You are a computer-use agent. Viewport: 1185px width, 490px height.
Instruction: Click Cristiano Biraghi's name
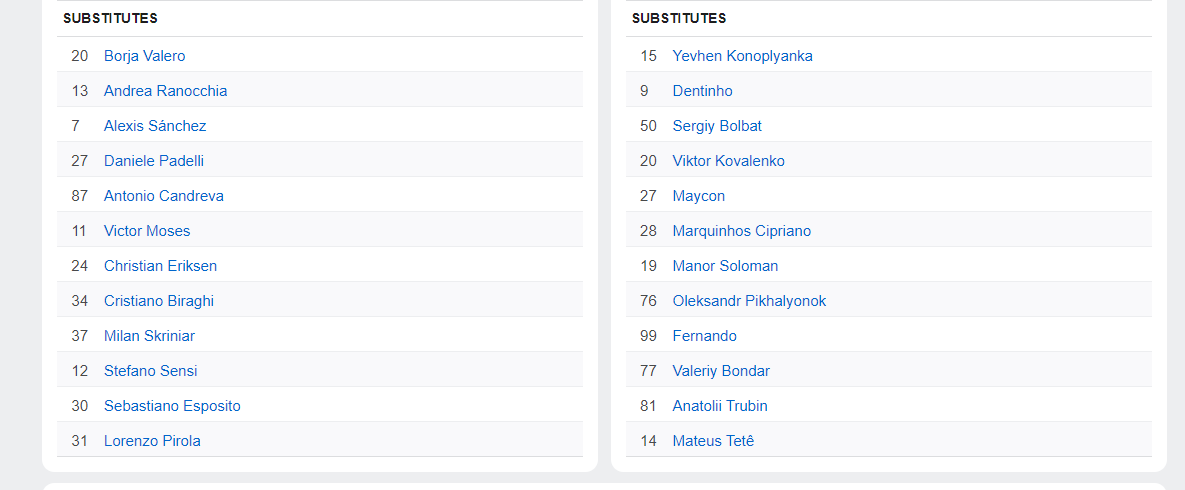(158, 301)
